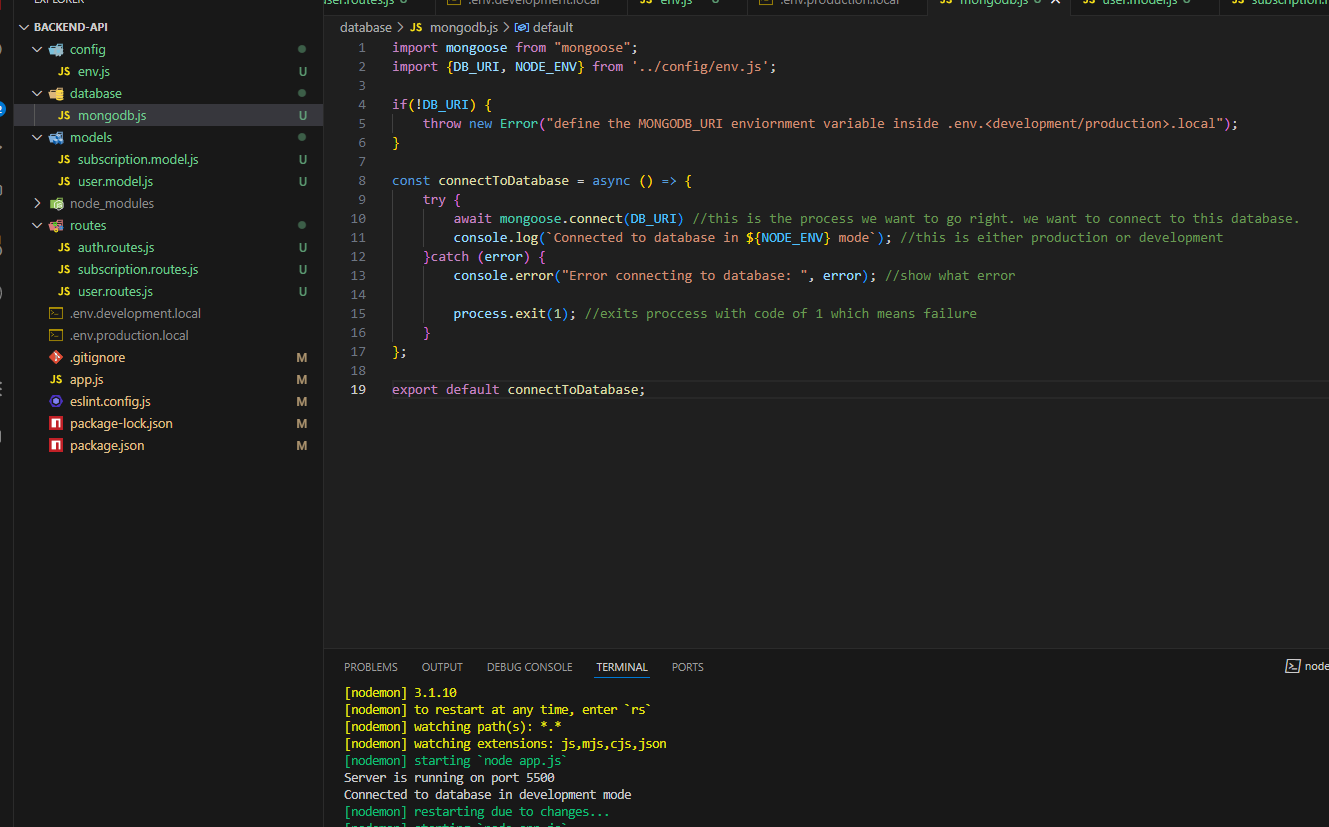This screenshot has height=827, width=1329.
Task: Switch to the DEBUG CONSOLE panel tab
Action: (530, 667)
